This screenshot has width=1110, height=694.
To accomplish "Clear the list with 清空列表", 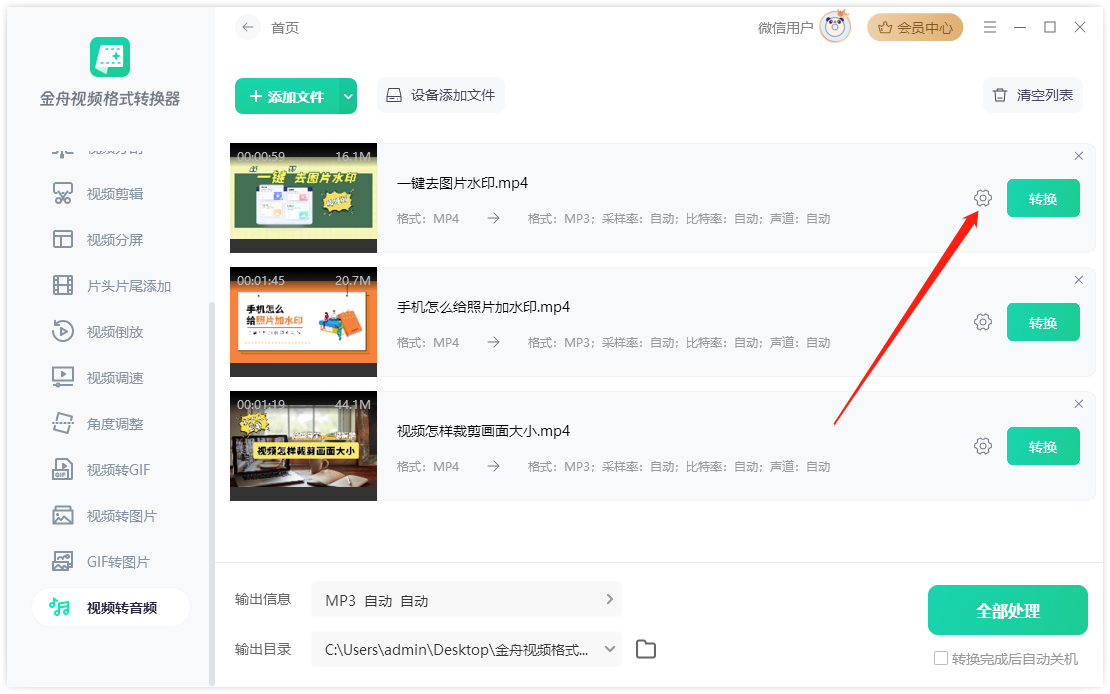I will tap(1032, 95).
